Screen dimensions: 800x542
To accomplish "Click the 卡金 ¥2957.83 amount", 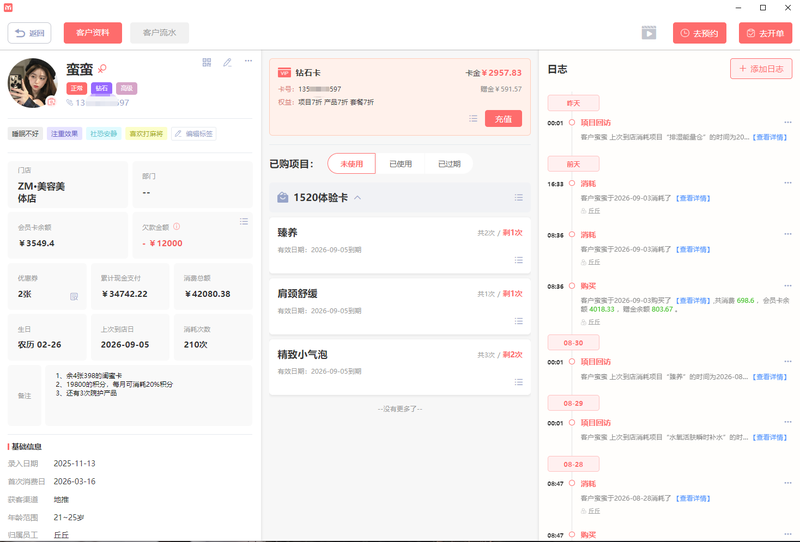I will click(493, 73).
